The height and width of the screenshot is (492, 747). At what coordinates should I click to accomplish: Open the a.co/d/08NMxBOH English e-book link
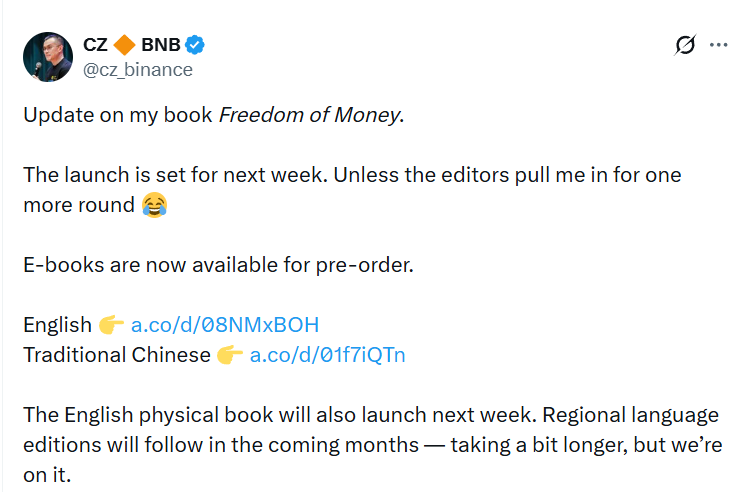click(x=224, y=325)
